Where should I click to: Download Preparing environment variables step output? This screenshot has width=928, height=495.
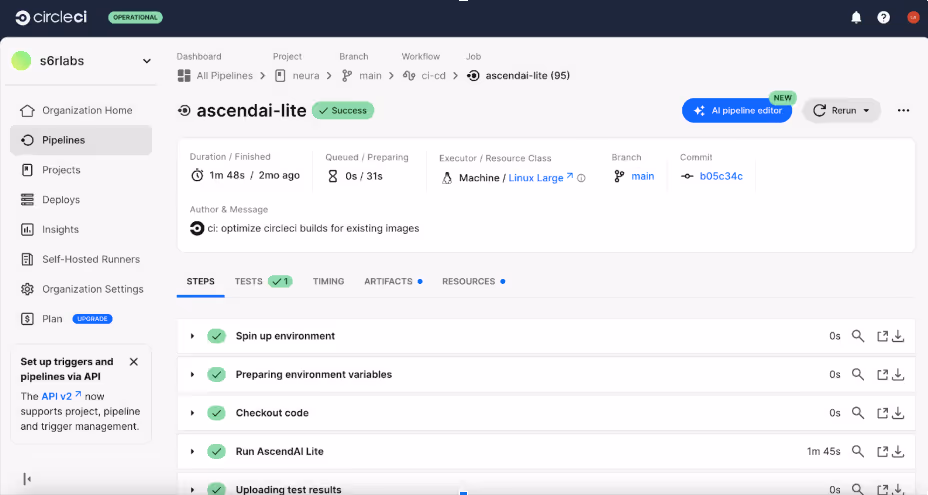[898, 375]
